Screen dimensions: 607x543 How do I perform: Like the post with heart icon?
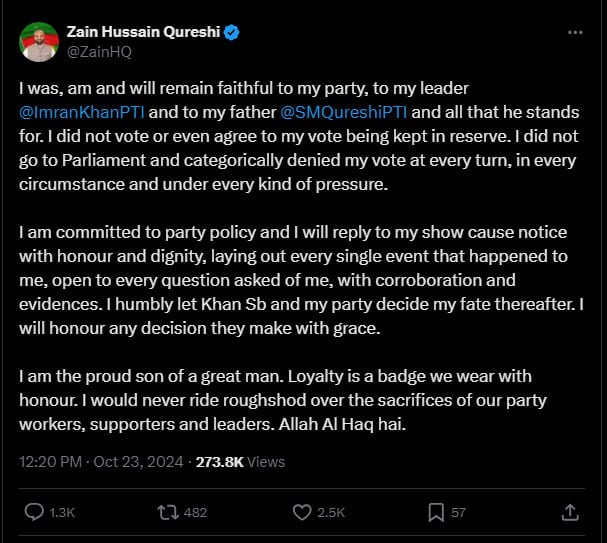pyautogui.click(x=302, y=512)
